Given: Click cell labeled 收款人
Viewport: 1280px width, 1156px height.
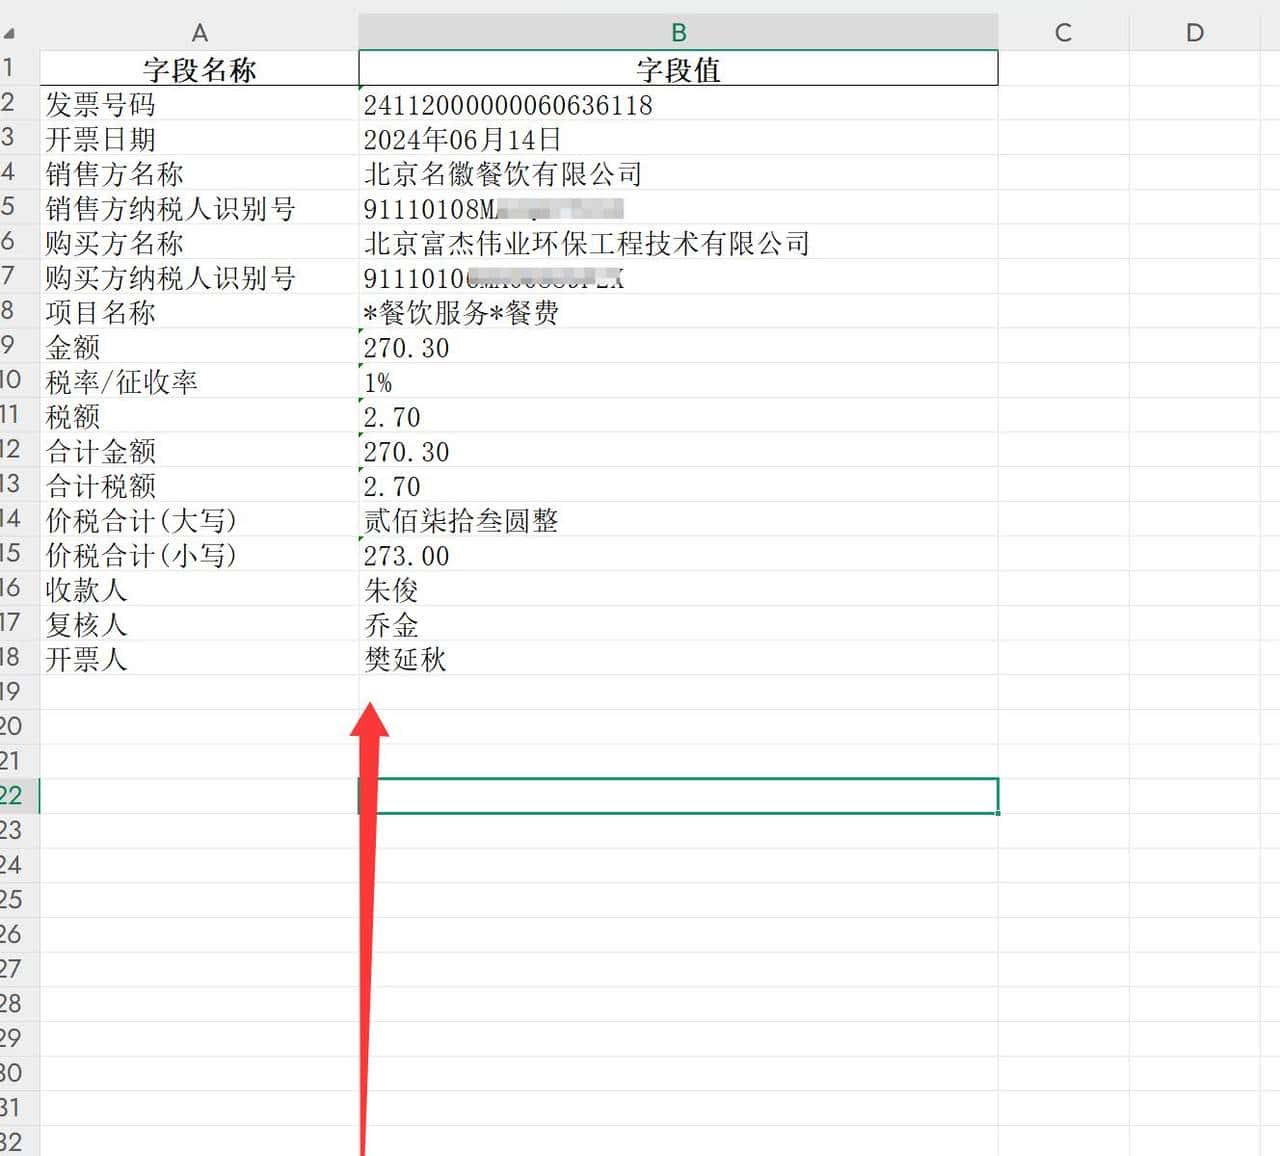Looking at the screenshot, I should click(x=199, y=590).
